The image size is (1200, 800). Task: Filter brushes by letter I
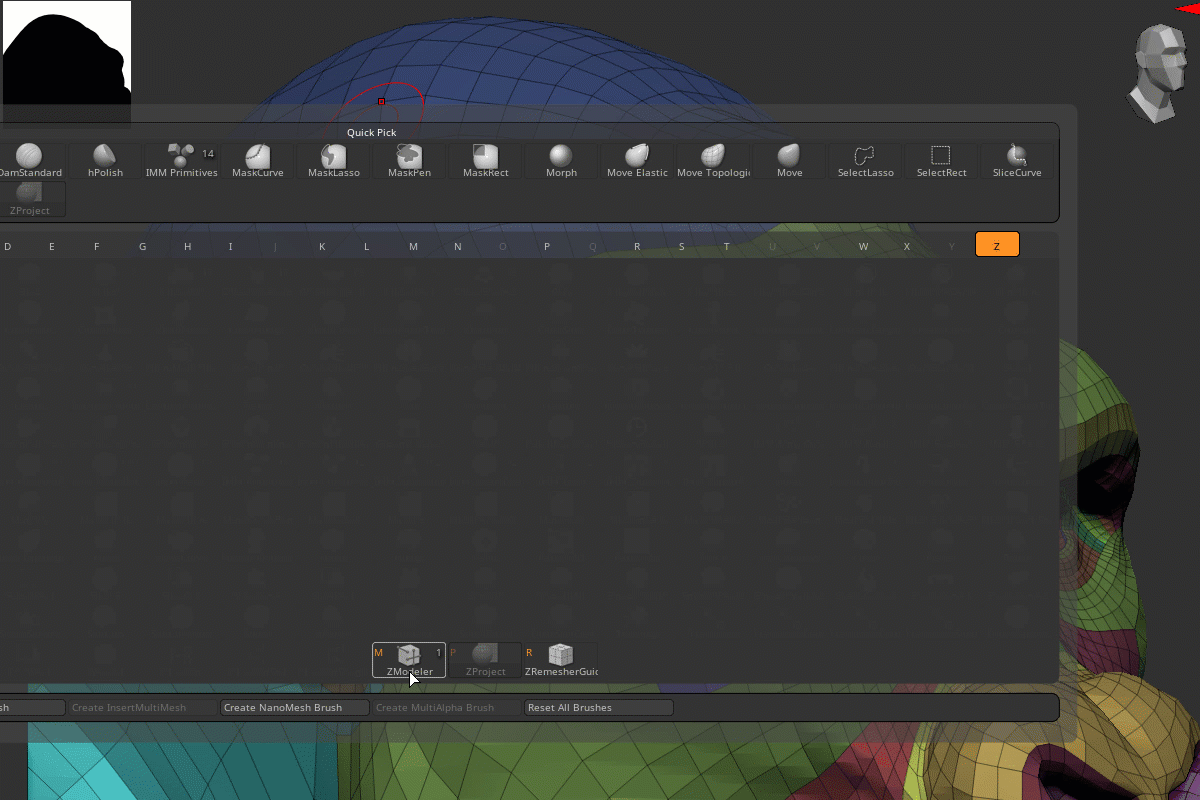point(231,246)
